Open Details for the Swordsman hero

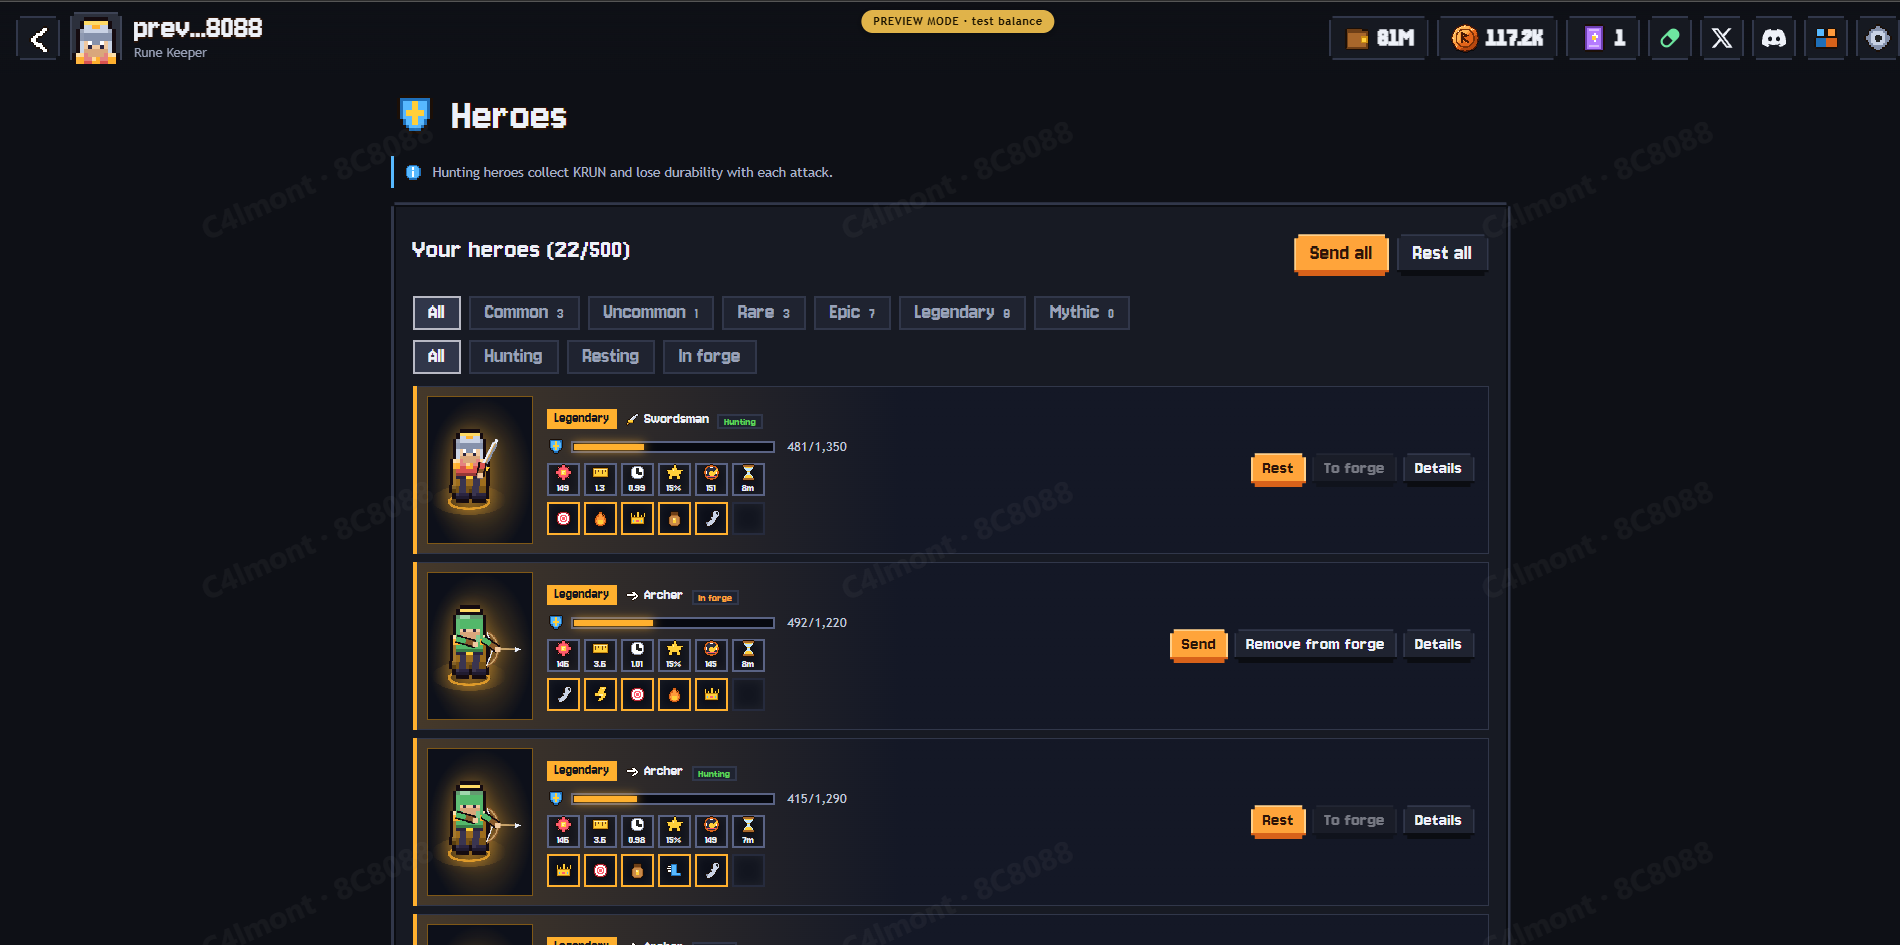click(1438, 468)
